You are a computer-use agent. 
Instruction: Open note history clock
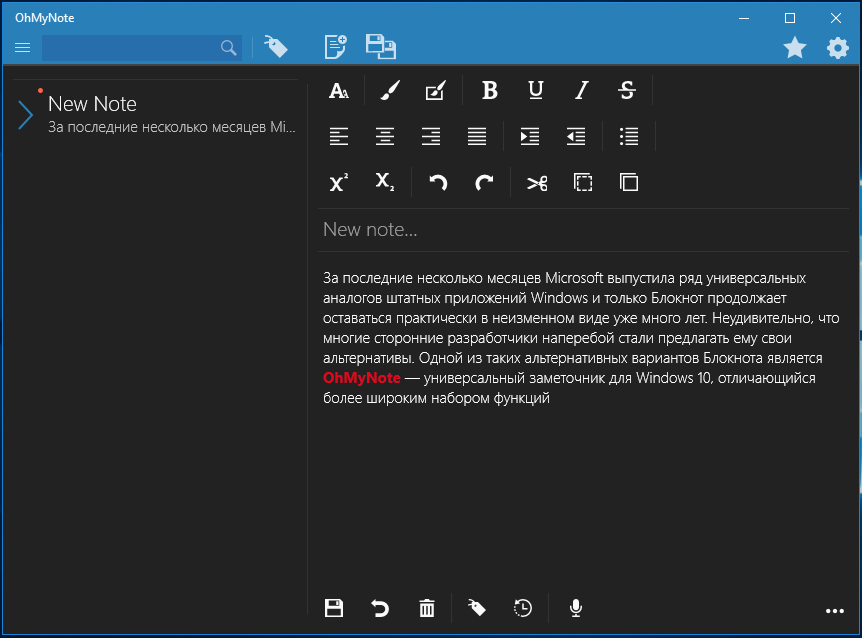(522, 608)
